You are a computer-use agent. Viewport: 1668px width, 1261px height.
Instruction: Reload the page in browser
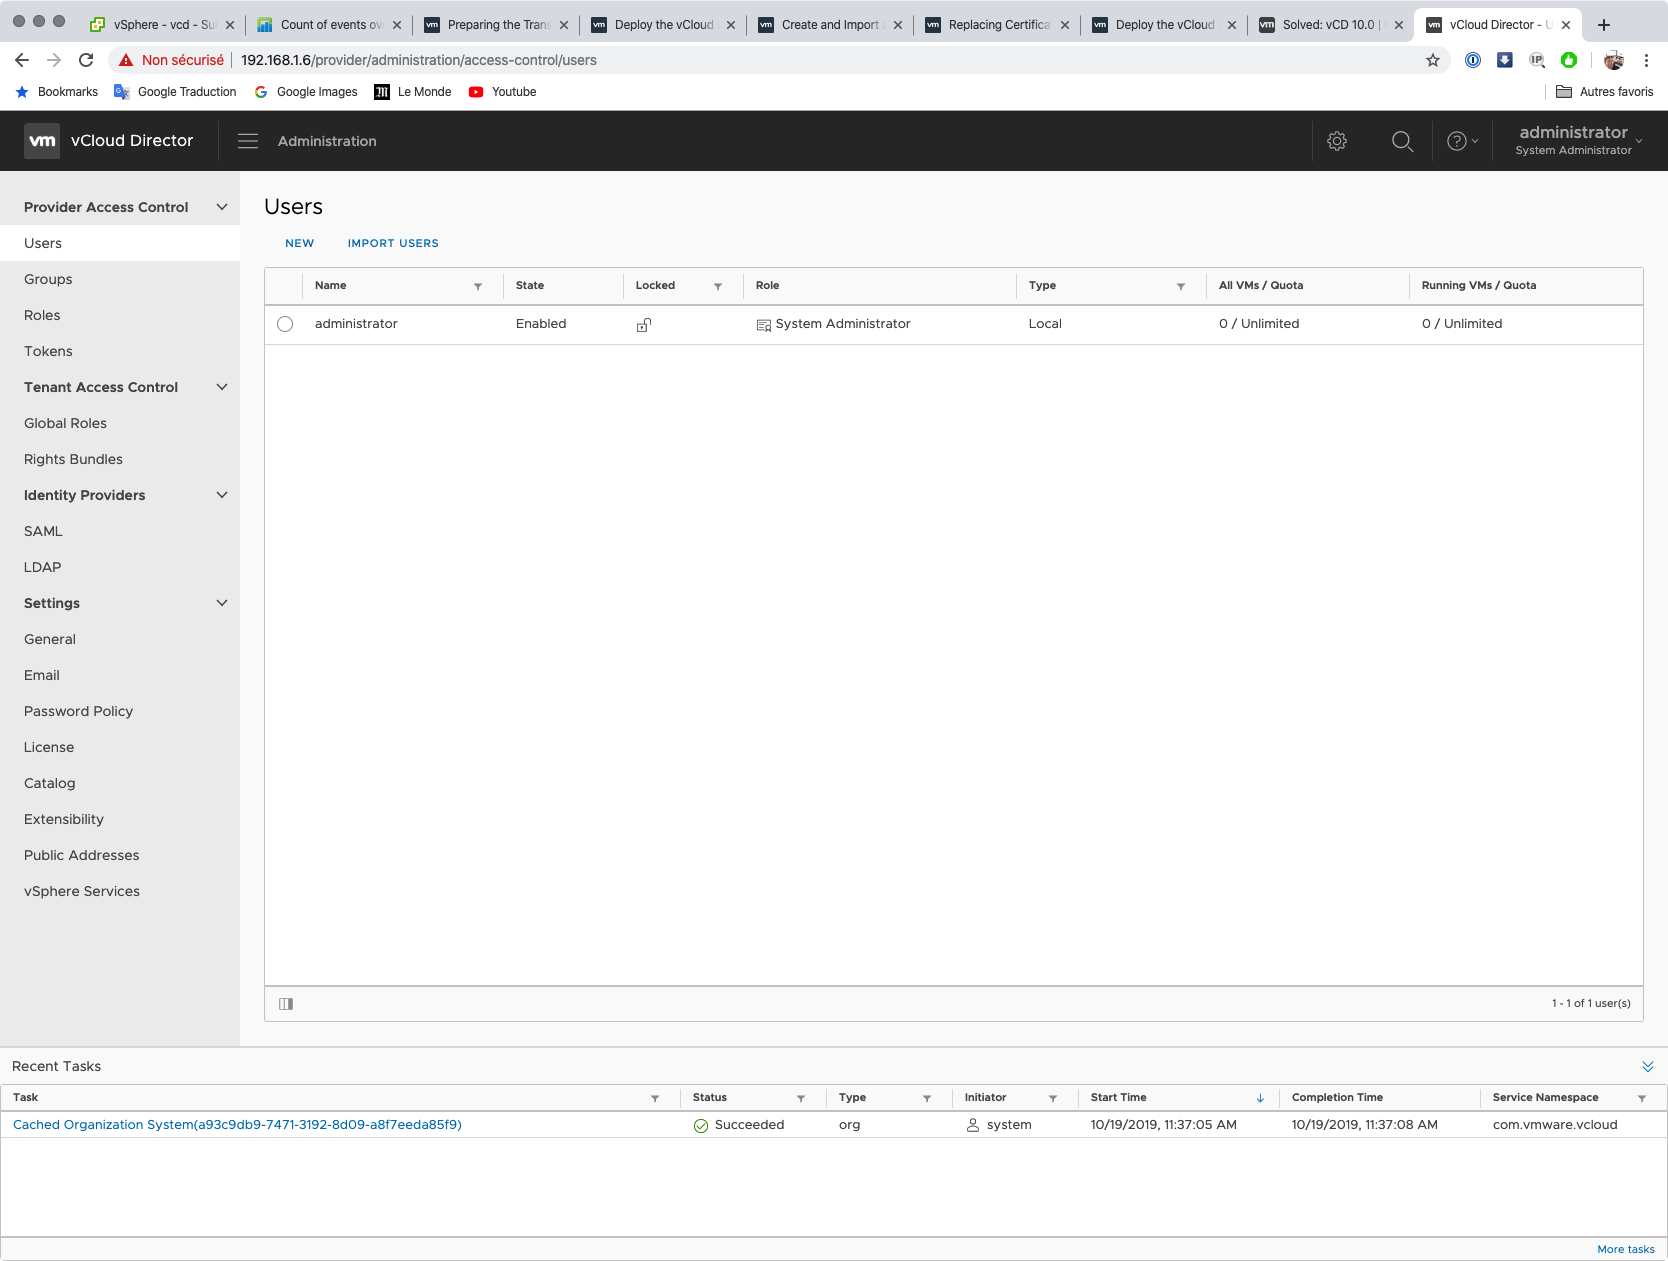point(86,60)
